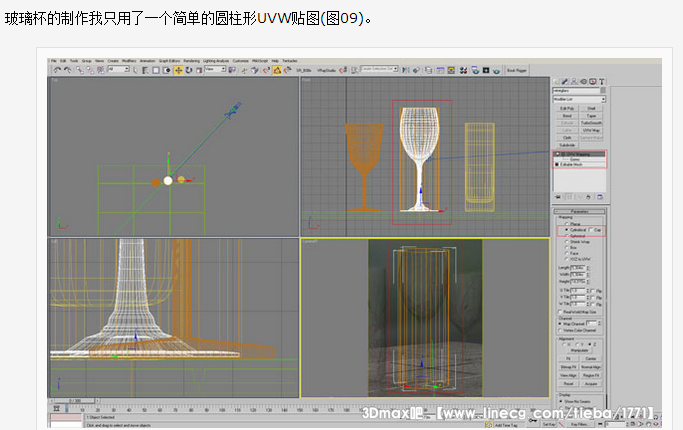This screenshot has width=683, height=430.
Task: Enable the Cap checkbox
Action: [591, 230]
